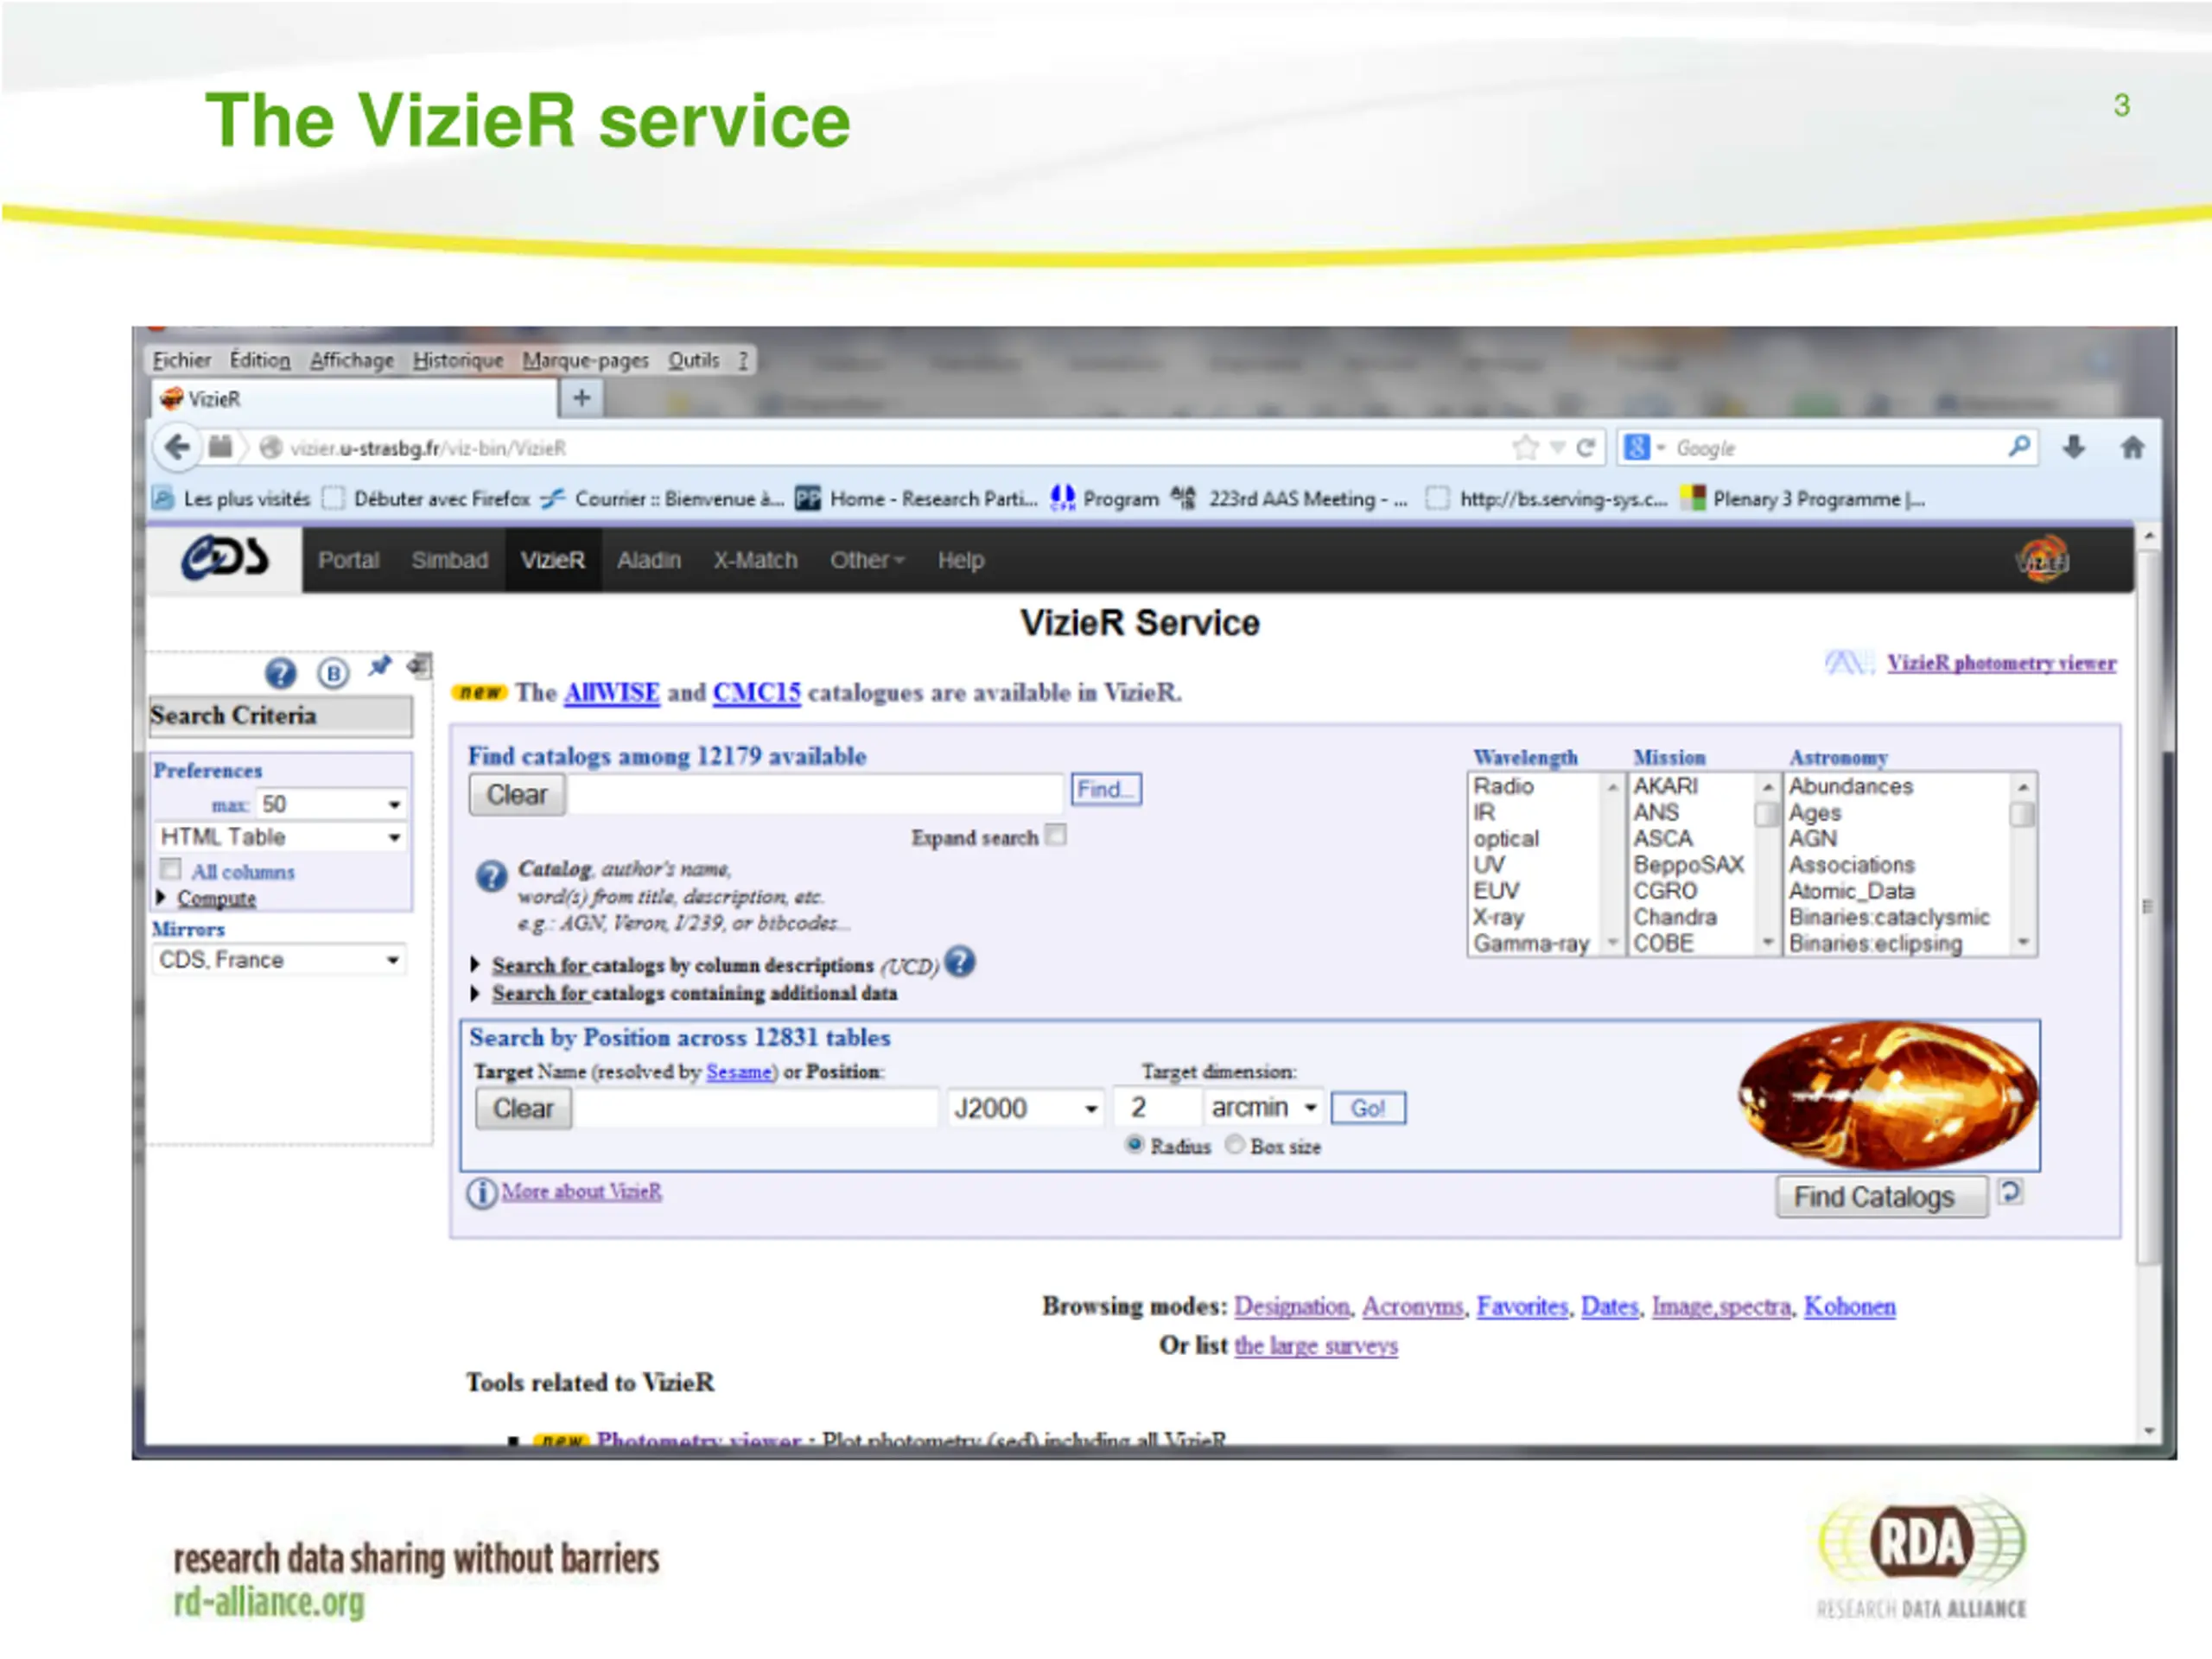Click the circled B sidebar icon

pos(333,673)
